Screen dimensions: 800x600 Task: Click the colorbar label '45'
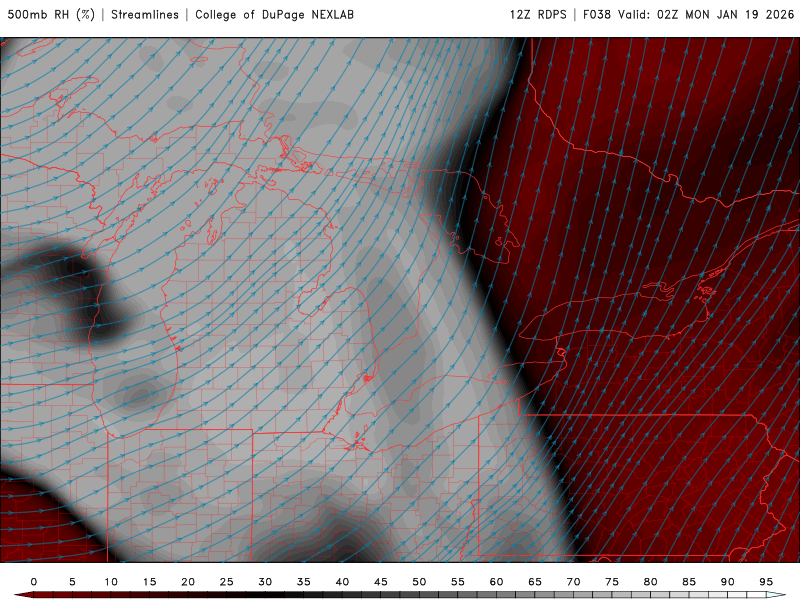click(381, 582)
